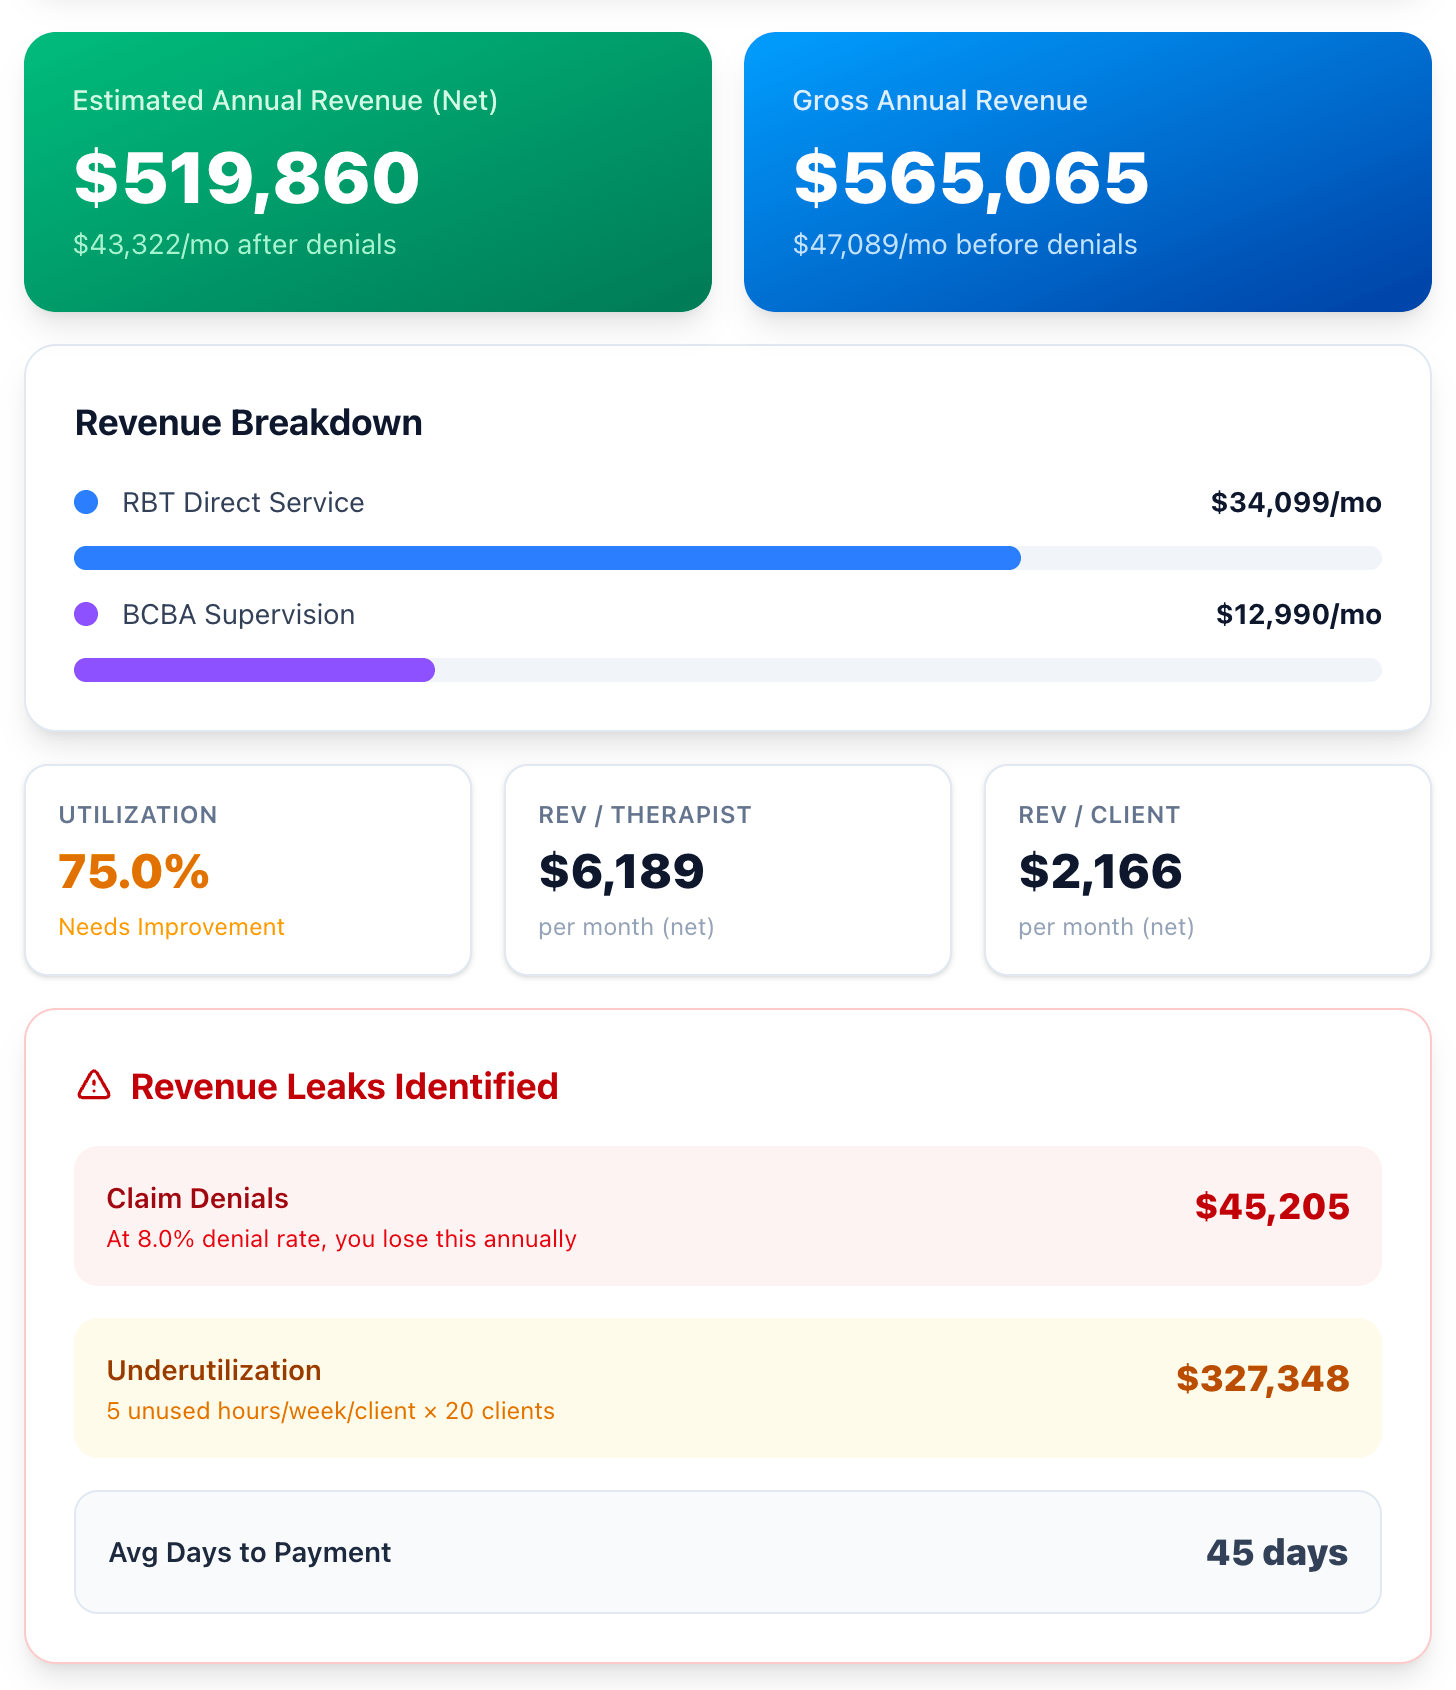
Task: Click the $45,205 claim denials amount
Action: (x=1273, y=1206)
